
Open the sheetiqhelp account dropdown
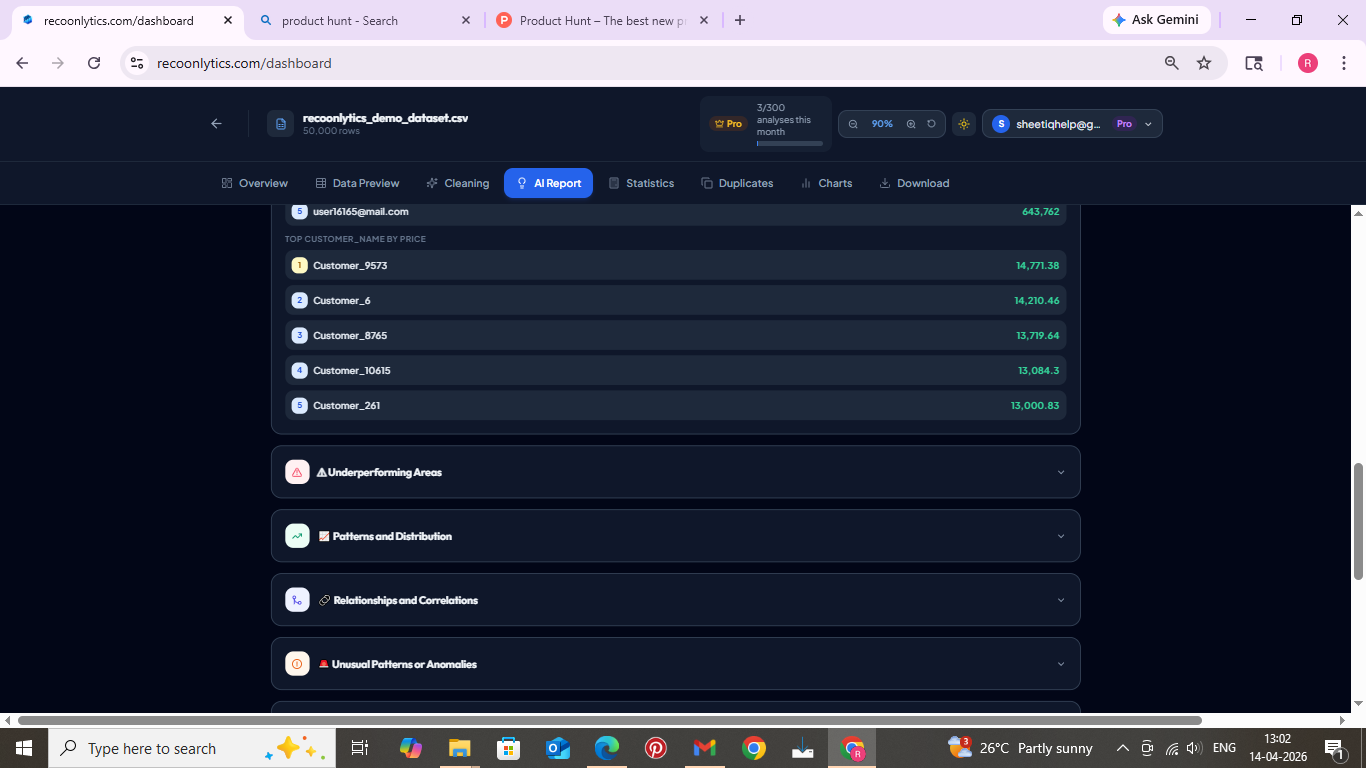[1072, 124]
